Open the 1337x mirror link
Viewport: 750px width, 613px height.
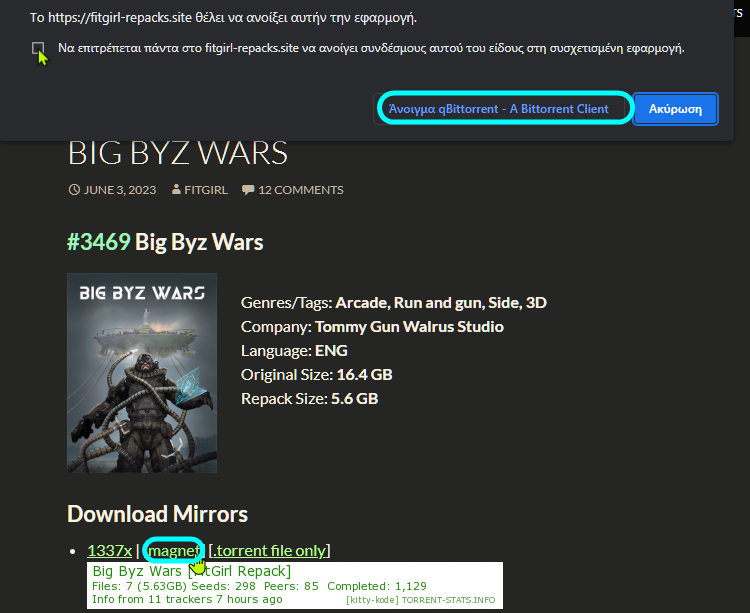(110, 550)
